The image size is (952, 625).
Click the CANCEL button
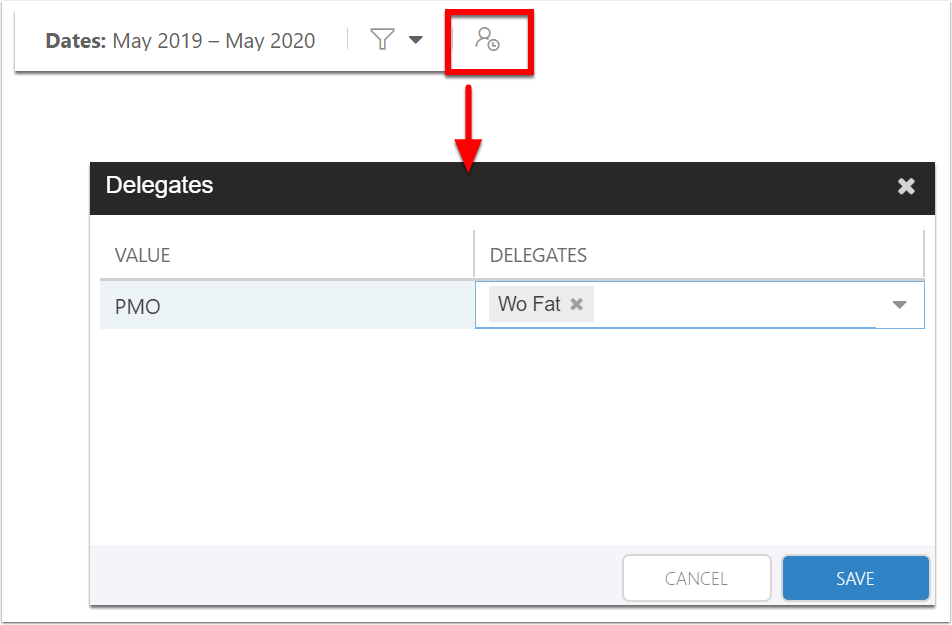[x=696, y=578]
